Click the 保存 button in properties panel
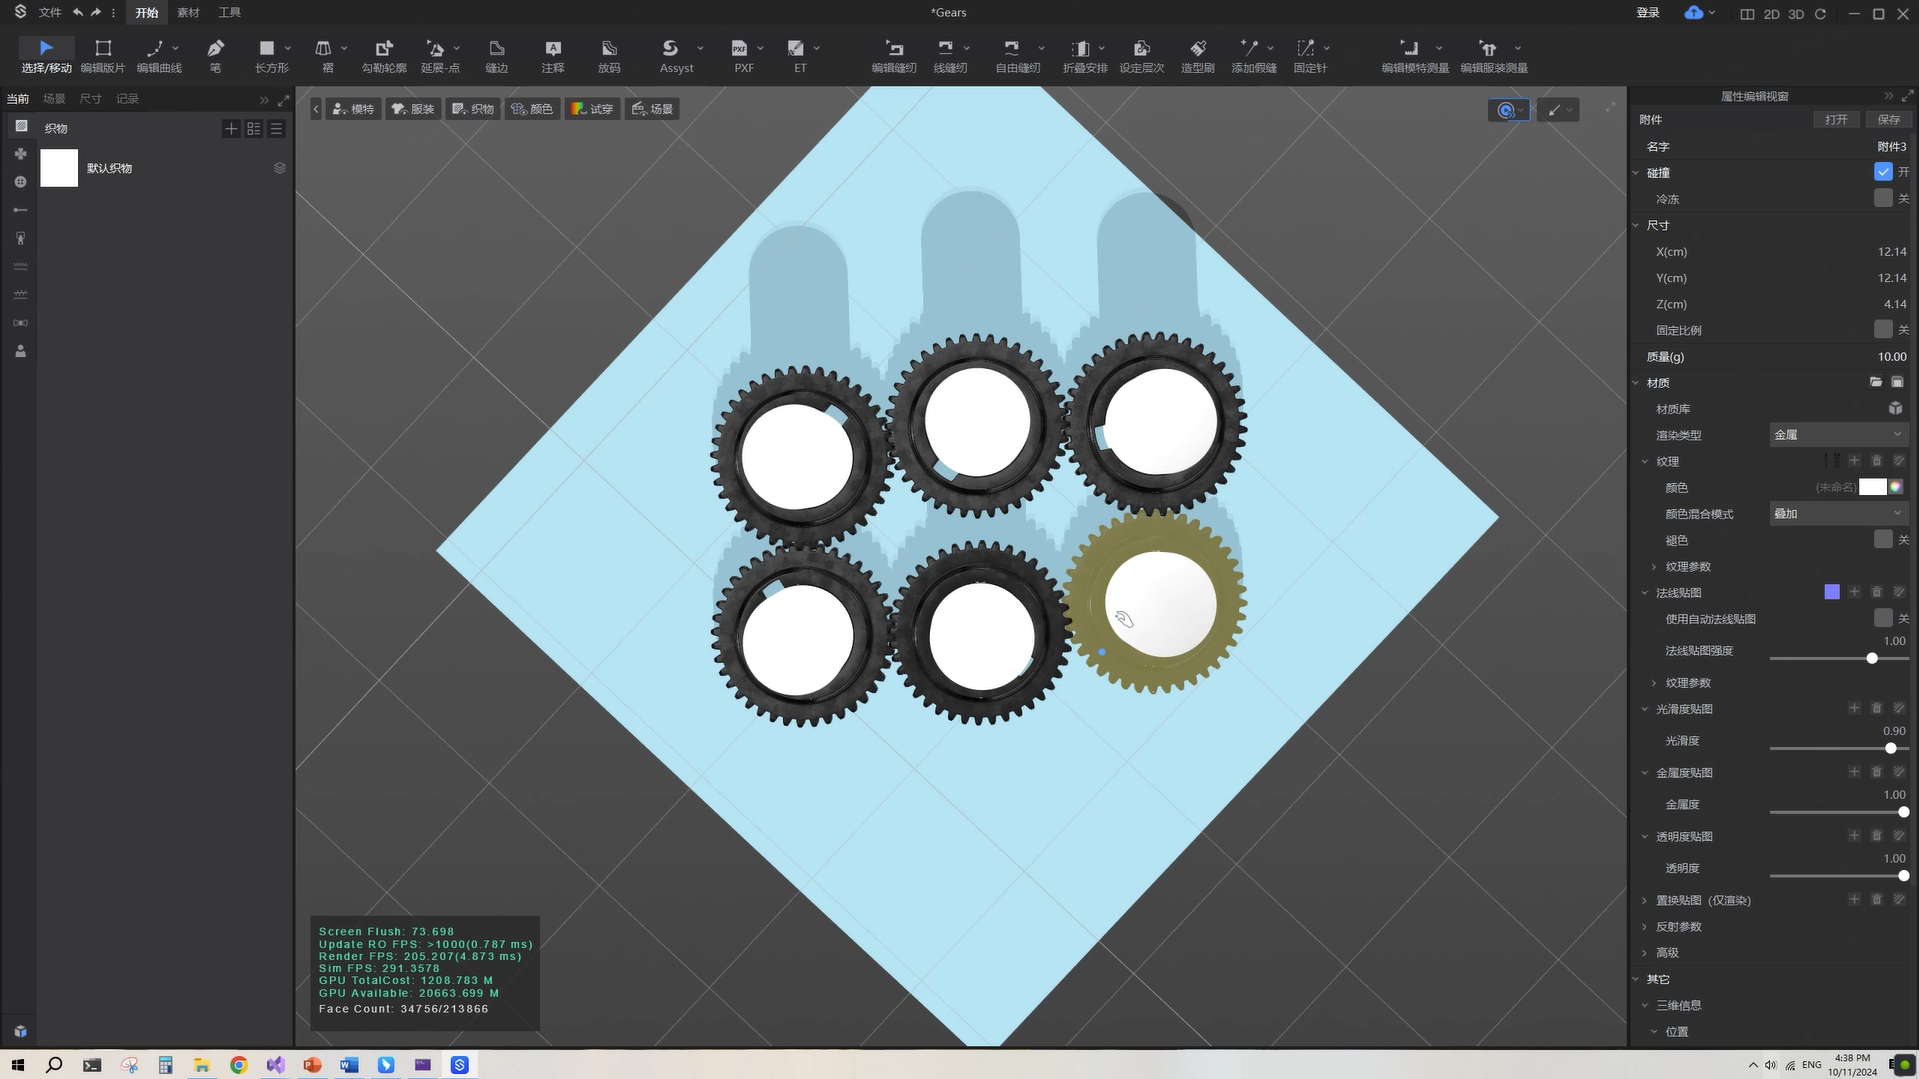The width and height of the screenshot is (1919, 1079). pos(1888,119)
